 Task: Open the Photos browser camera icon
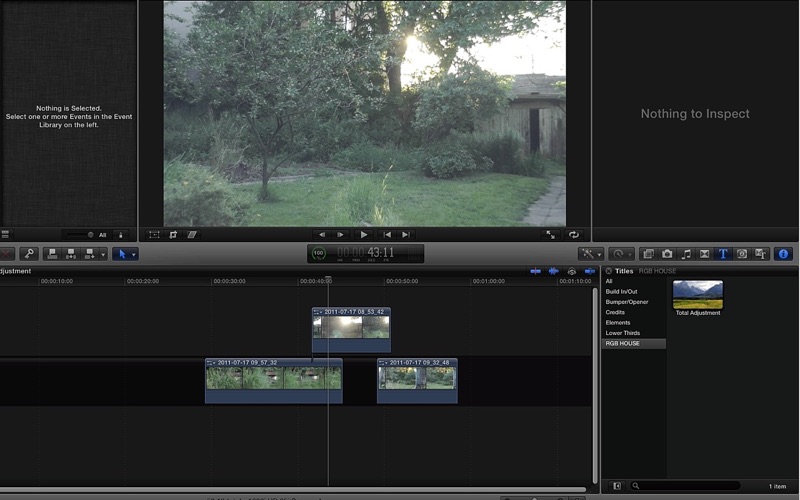coord(667,254)
